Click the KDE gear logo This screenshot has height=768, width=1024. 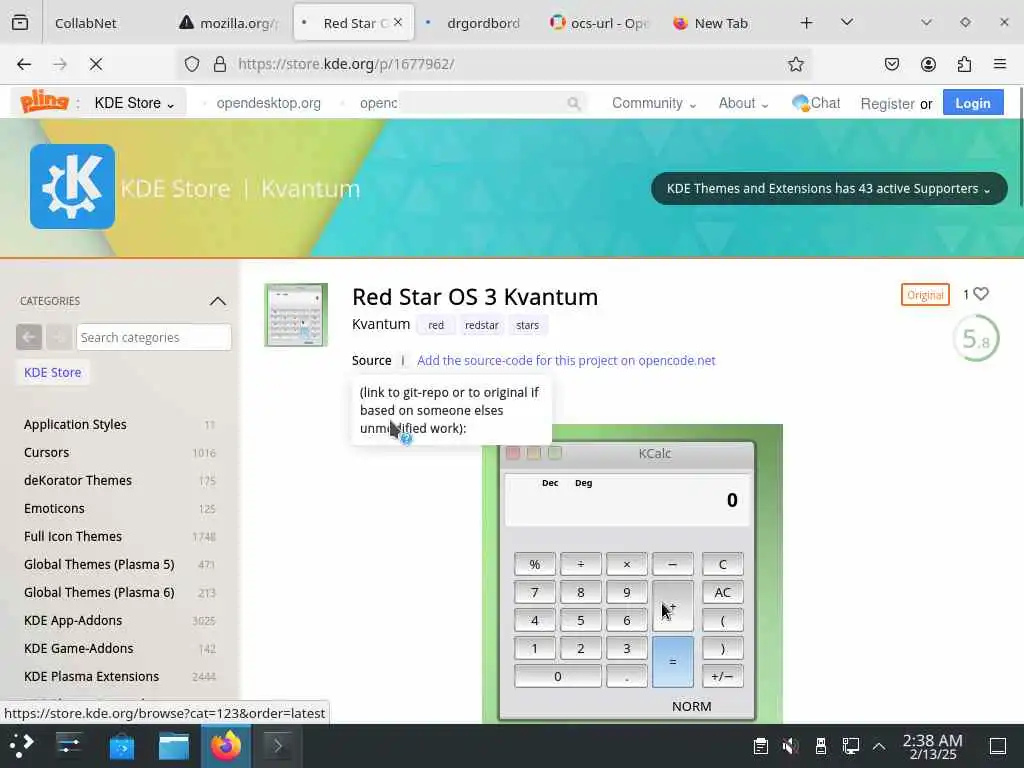coord(72,187)
